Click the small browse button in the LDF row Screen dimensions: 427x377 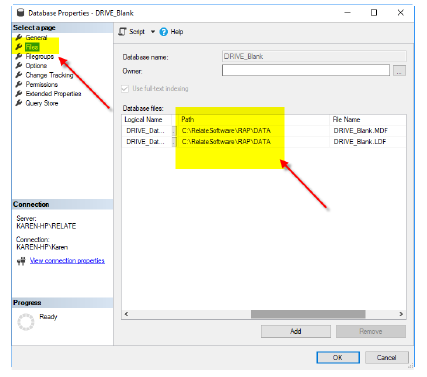(x=174, y=142)
